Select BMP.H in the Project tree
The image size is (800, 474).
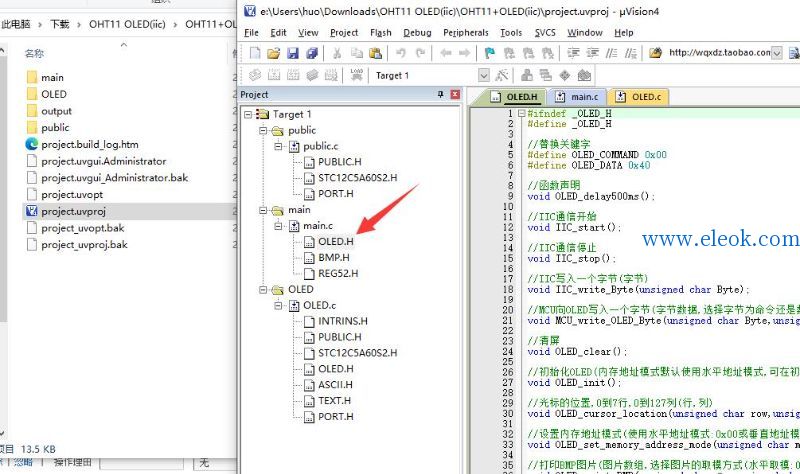(334, 258)
